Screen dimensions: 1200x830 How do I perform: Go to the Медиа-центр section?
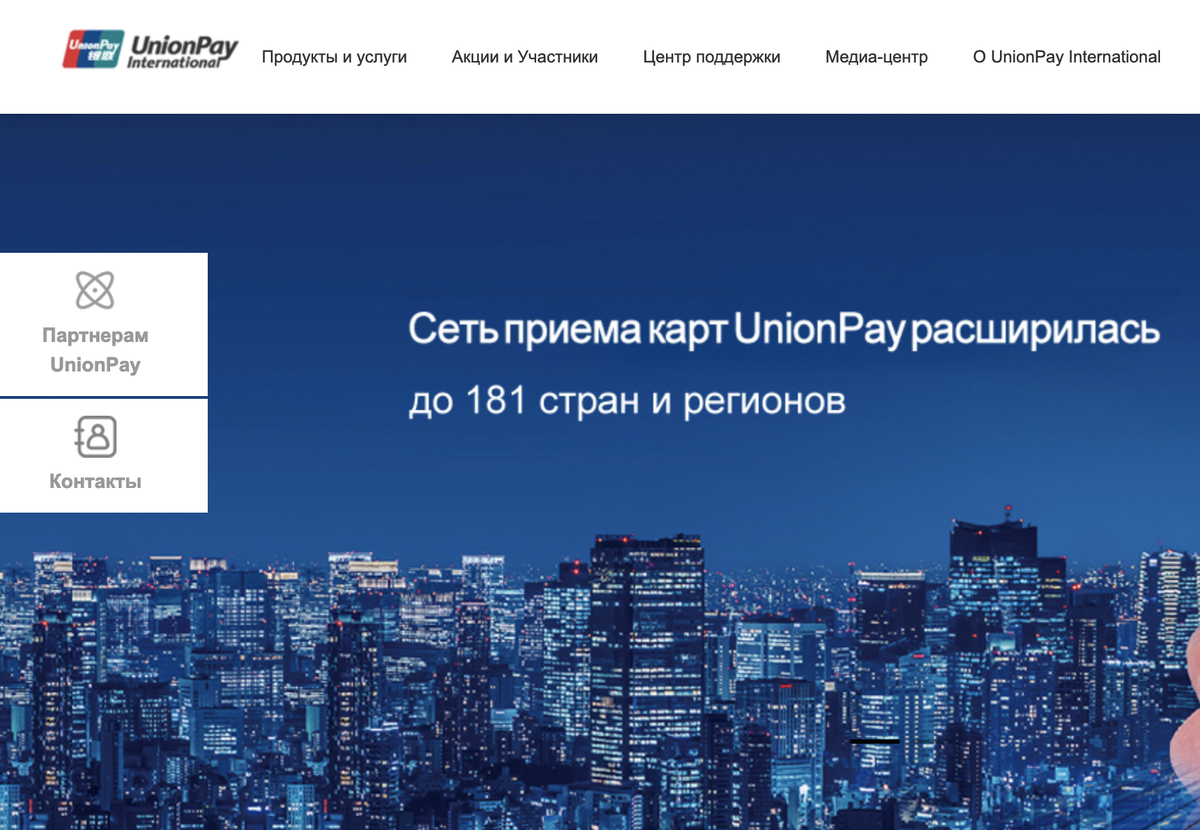[876, 57]
